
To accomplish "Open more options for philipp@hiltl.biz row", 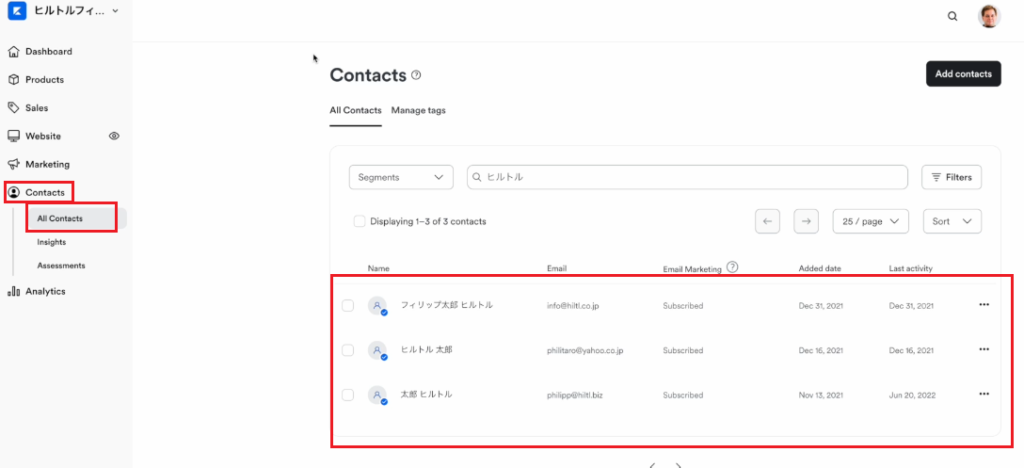I will pos(984,394).
